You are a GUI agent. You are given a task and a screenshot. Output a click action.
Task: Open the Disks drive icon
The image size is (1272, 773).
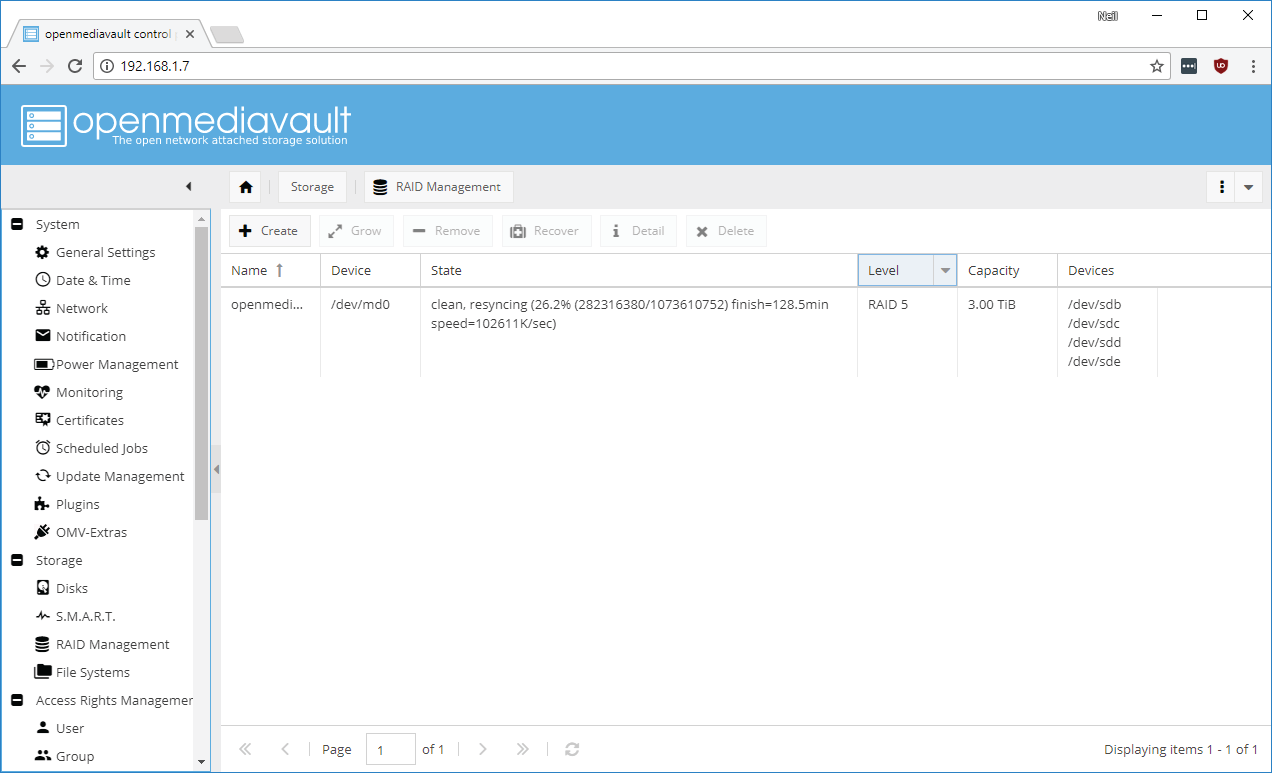pyautogui.click(x=42, y=588)
